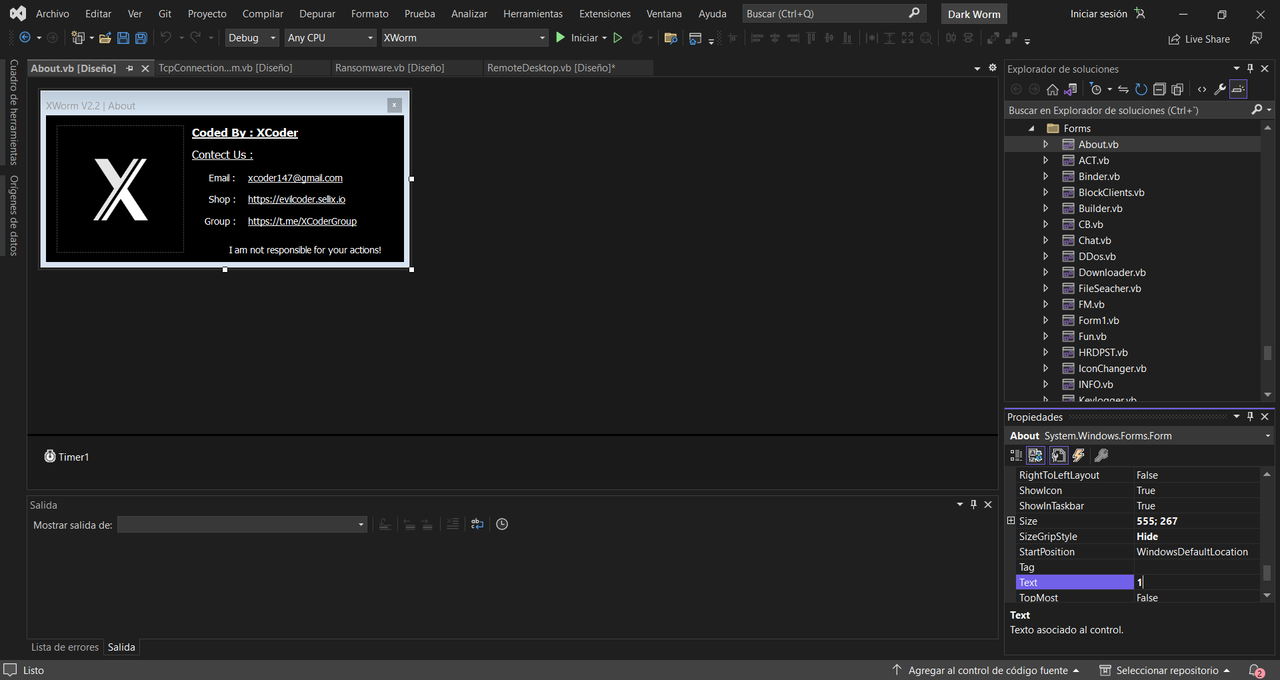The width and height of the screenshot is (1280, 680).
Task: Click the feedback icon beside Live Share
Action: 1256,38
